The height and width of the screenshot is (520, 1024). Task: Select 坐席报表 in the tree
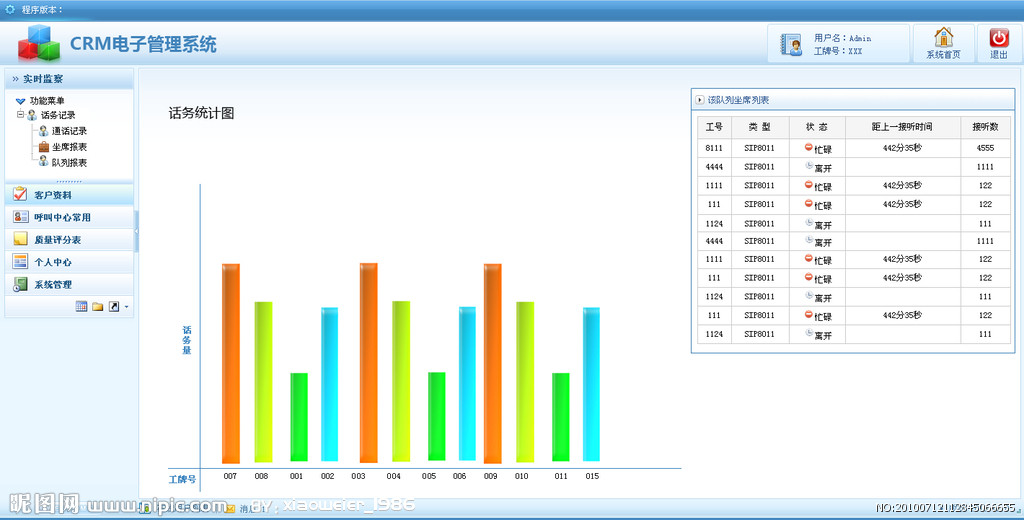pos(69,147)
